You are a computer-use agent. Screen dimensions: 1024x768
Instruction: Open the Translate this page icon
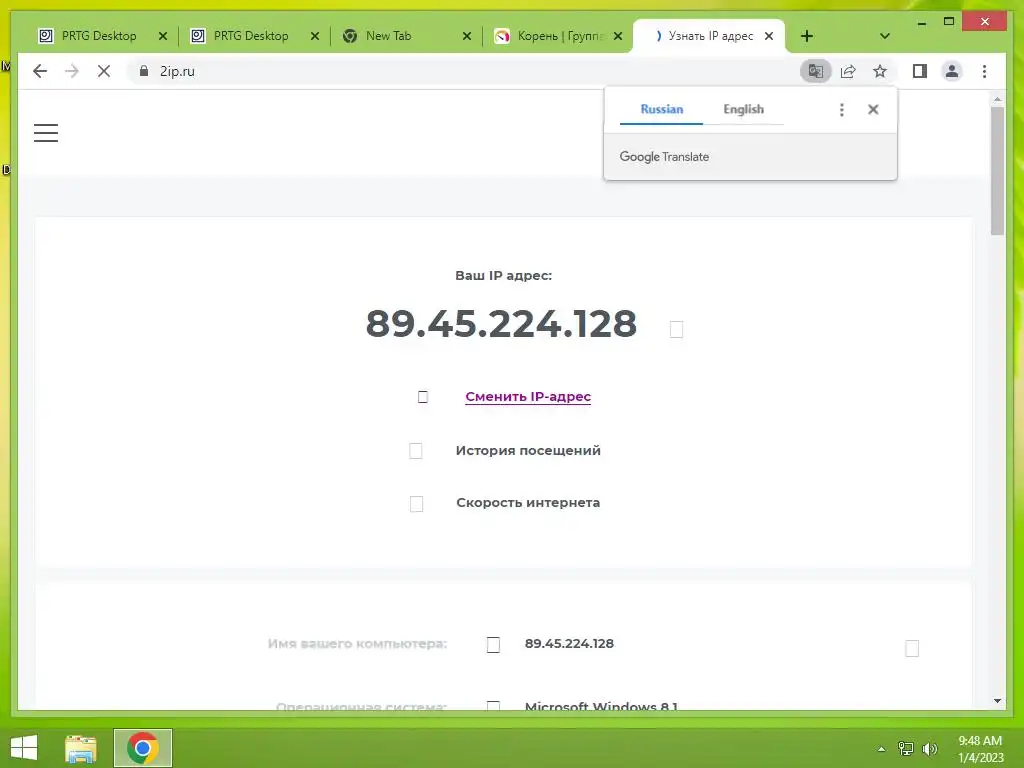815,71
